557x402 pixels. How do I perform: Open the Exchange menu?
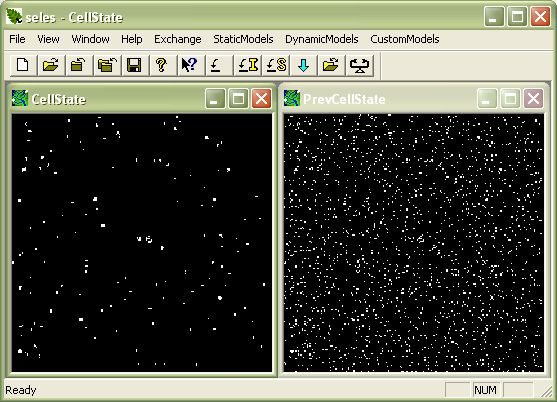178,39
